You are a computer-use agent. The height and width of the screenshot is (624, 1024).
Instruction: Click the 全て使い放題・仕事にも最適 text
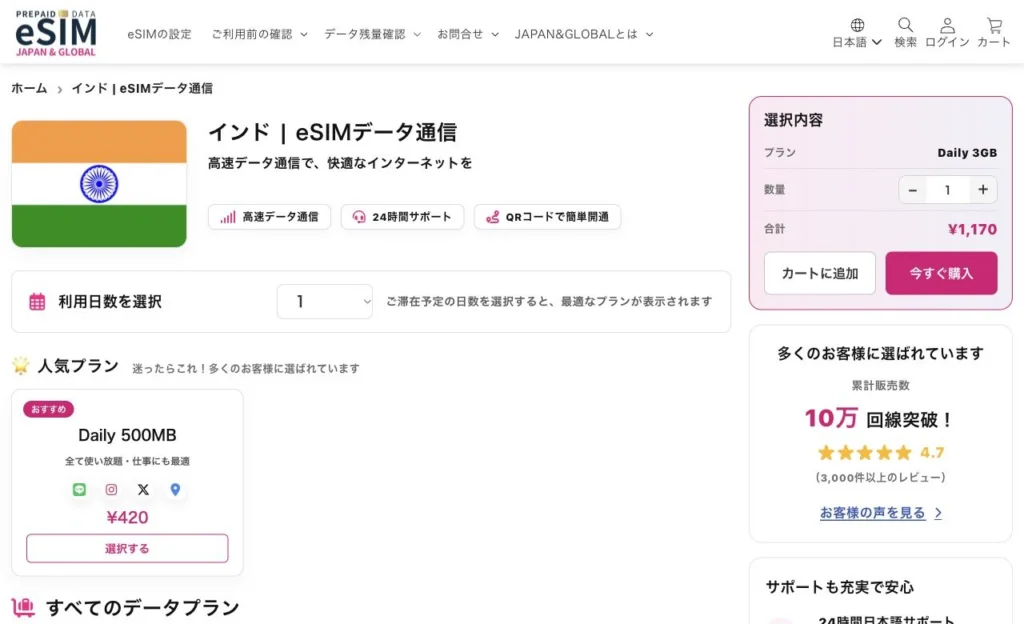click(127, 461)
